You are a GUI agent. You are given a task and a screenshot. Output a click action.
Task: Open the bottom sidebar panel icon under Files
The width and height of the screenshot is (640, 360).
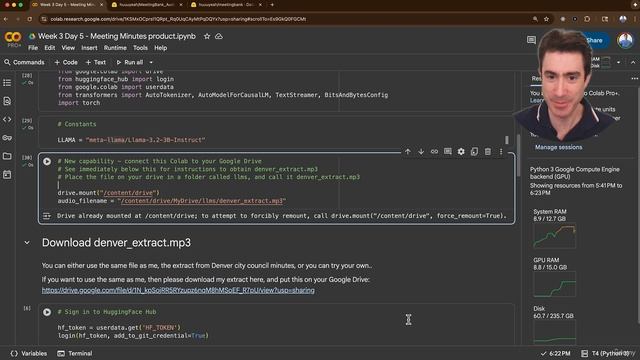7,175
